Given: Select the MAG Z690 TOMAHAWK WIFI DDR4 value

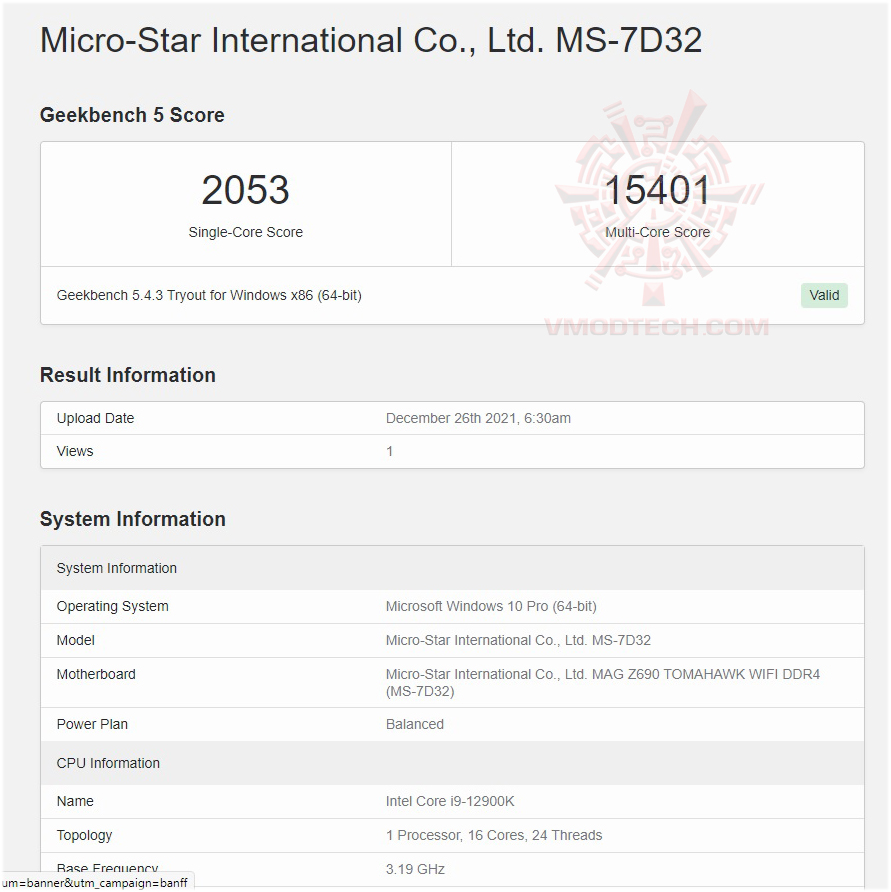Looking at the screenshot, I should (603, 683).
